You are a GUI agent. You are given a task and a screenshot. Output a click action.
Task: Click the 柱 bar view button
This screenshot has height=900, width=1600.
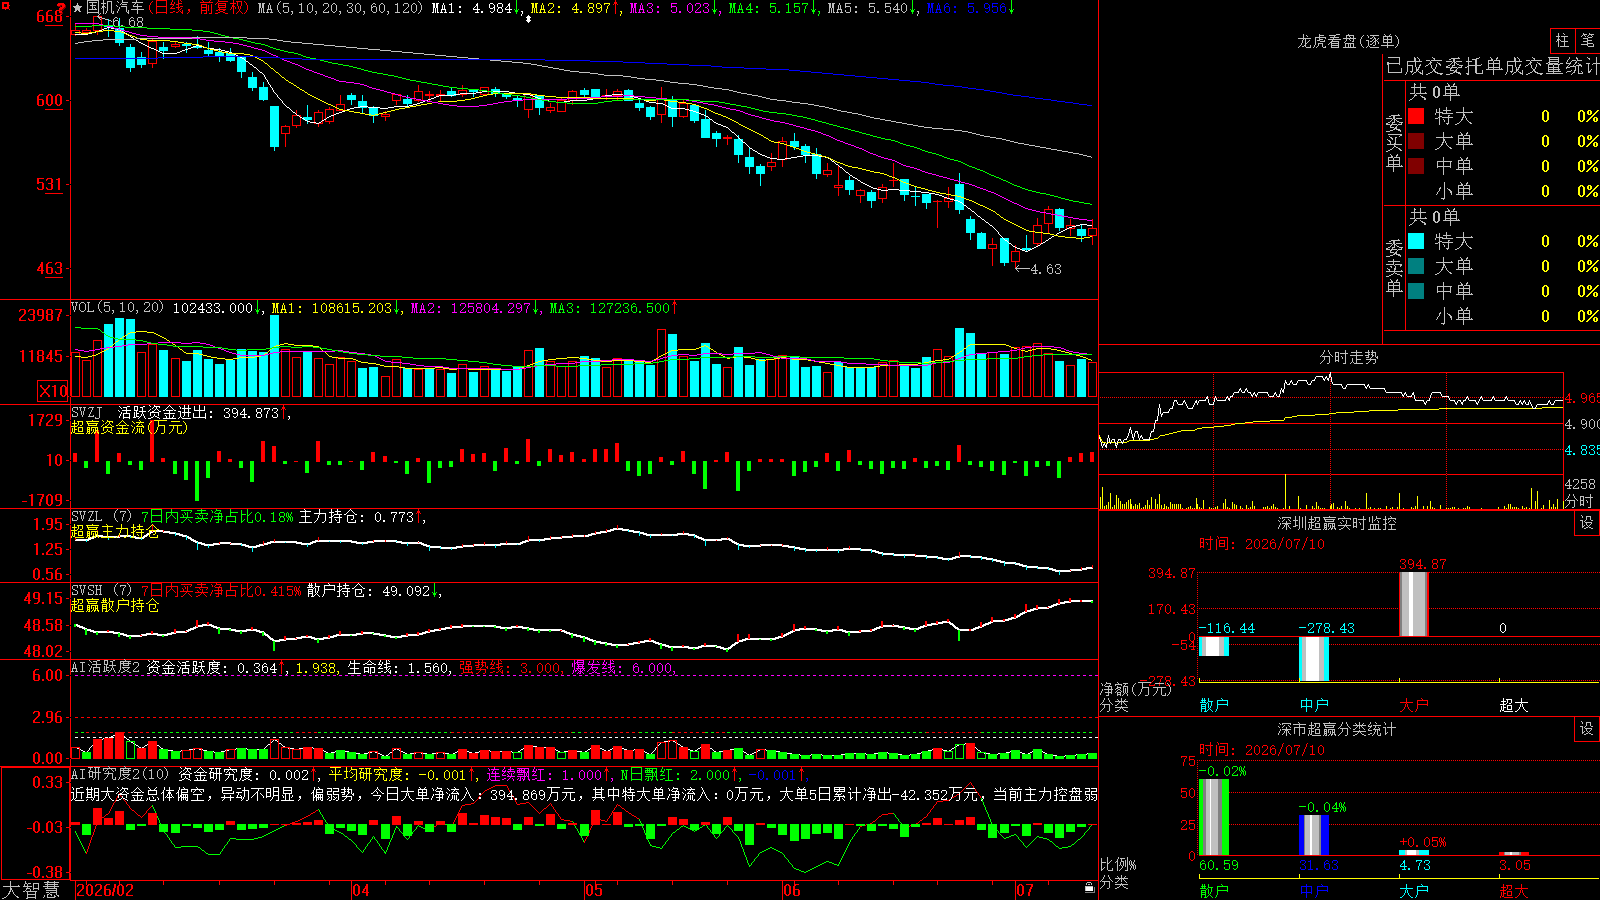click(x=1562, y=40)
